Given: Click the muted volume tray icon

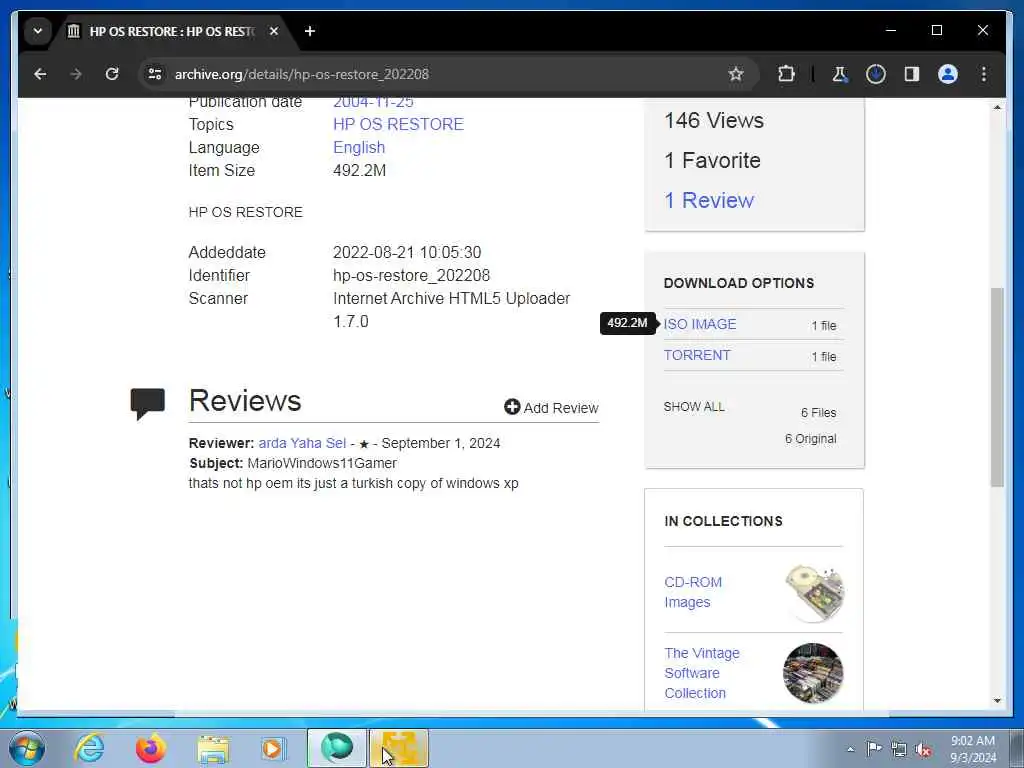Looking at the screenshot, I should (x=923, y=750).
